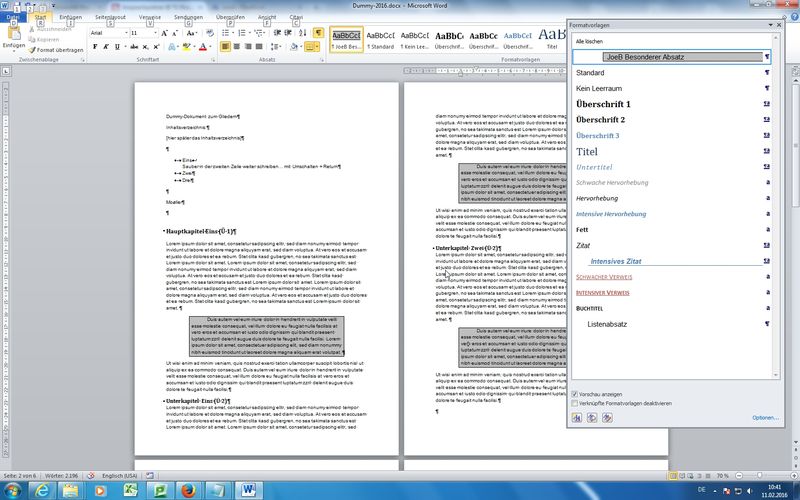
Task: Uncheck the Vorschau anzeigen checkbox
Action: [575, 395]
